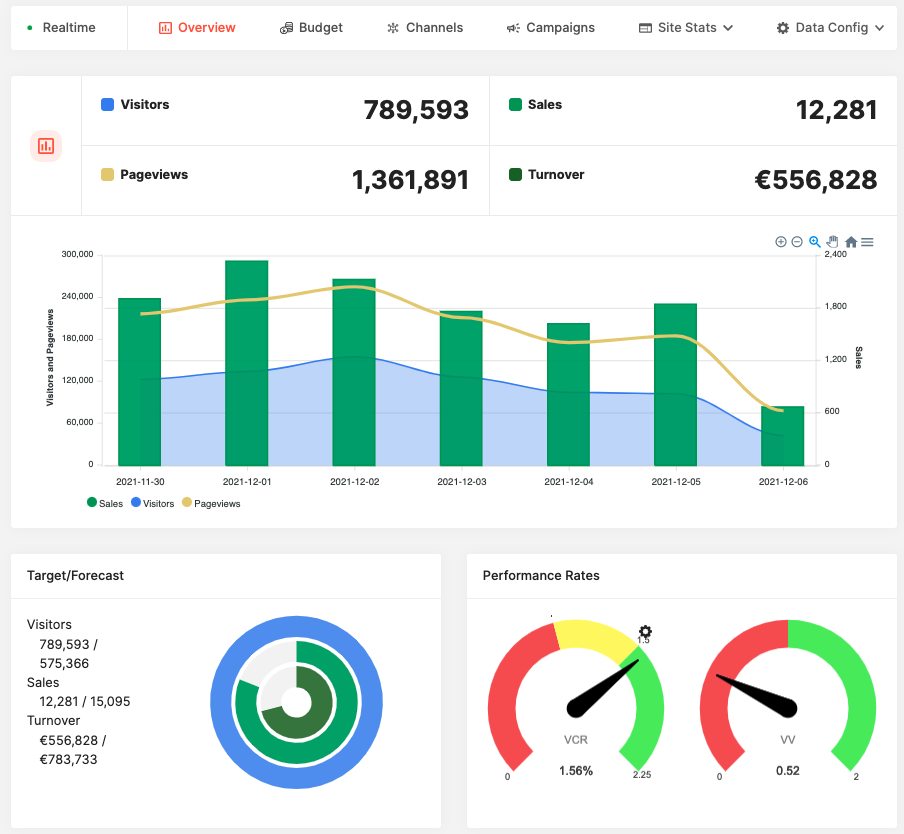
Task: Toggle the Sales series in the chart legend
Action: pyautogui.click(x=104, y=503)
